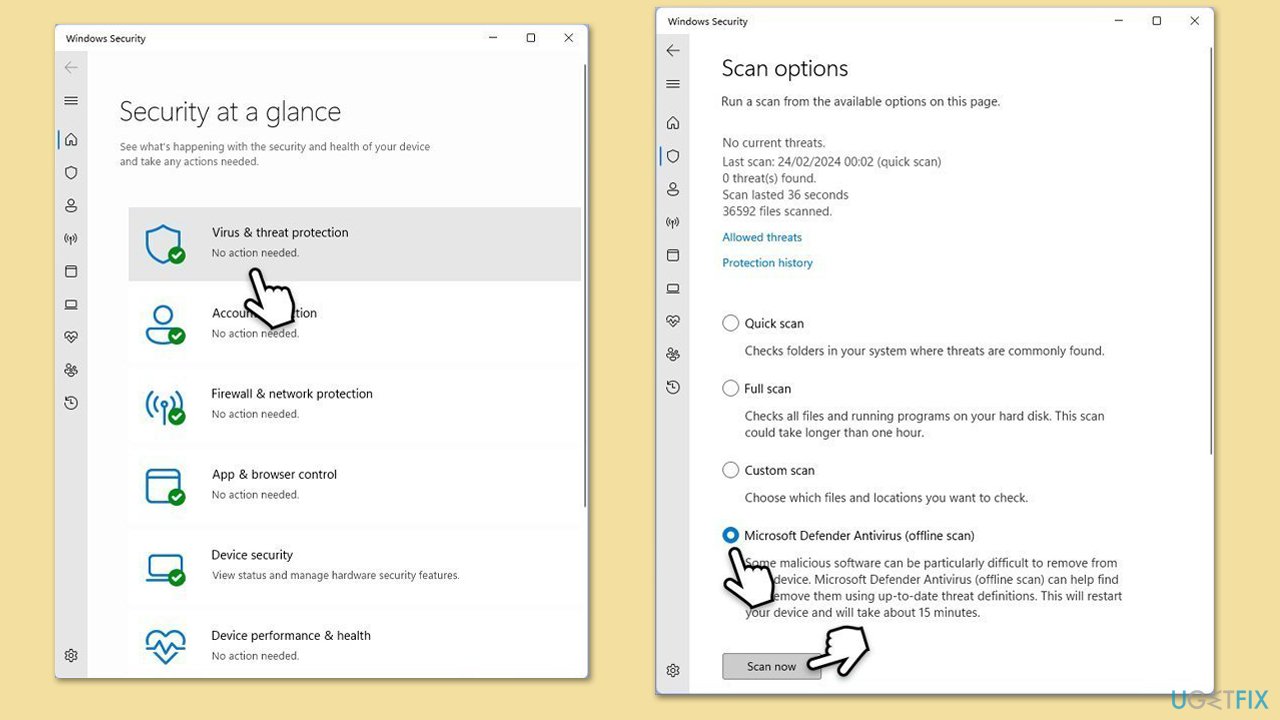Open Protection history link
The image size is (1280, 720).
pyautogui.click(x=767, y=263)
